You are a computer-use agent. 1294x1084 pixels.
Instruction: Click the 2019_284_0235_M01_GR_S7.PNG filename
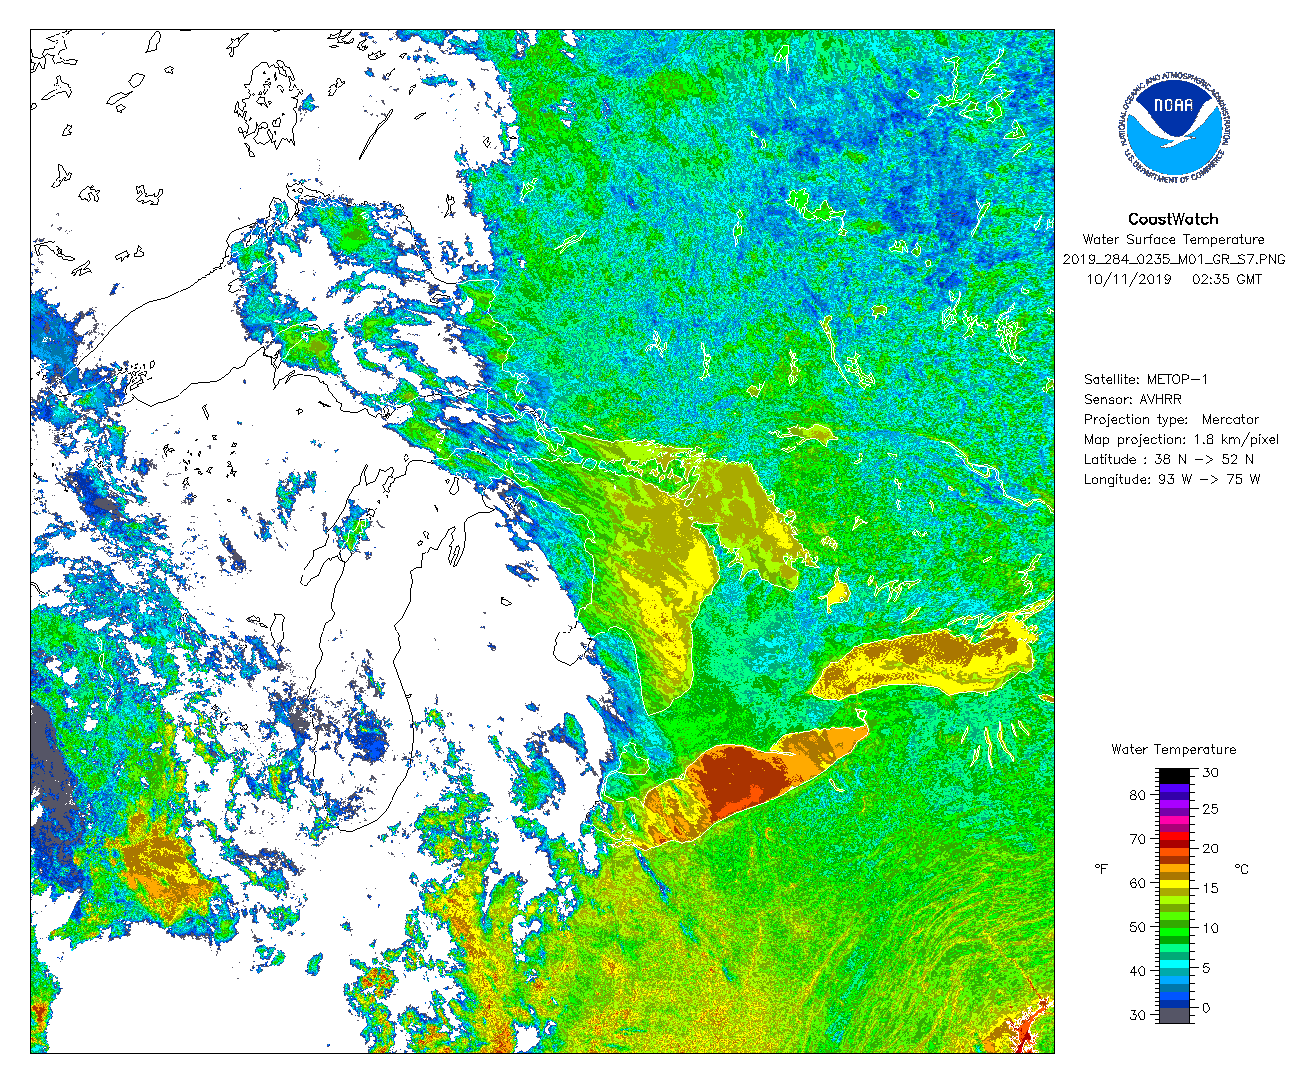(x=1173, y=260)
